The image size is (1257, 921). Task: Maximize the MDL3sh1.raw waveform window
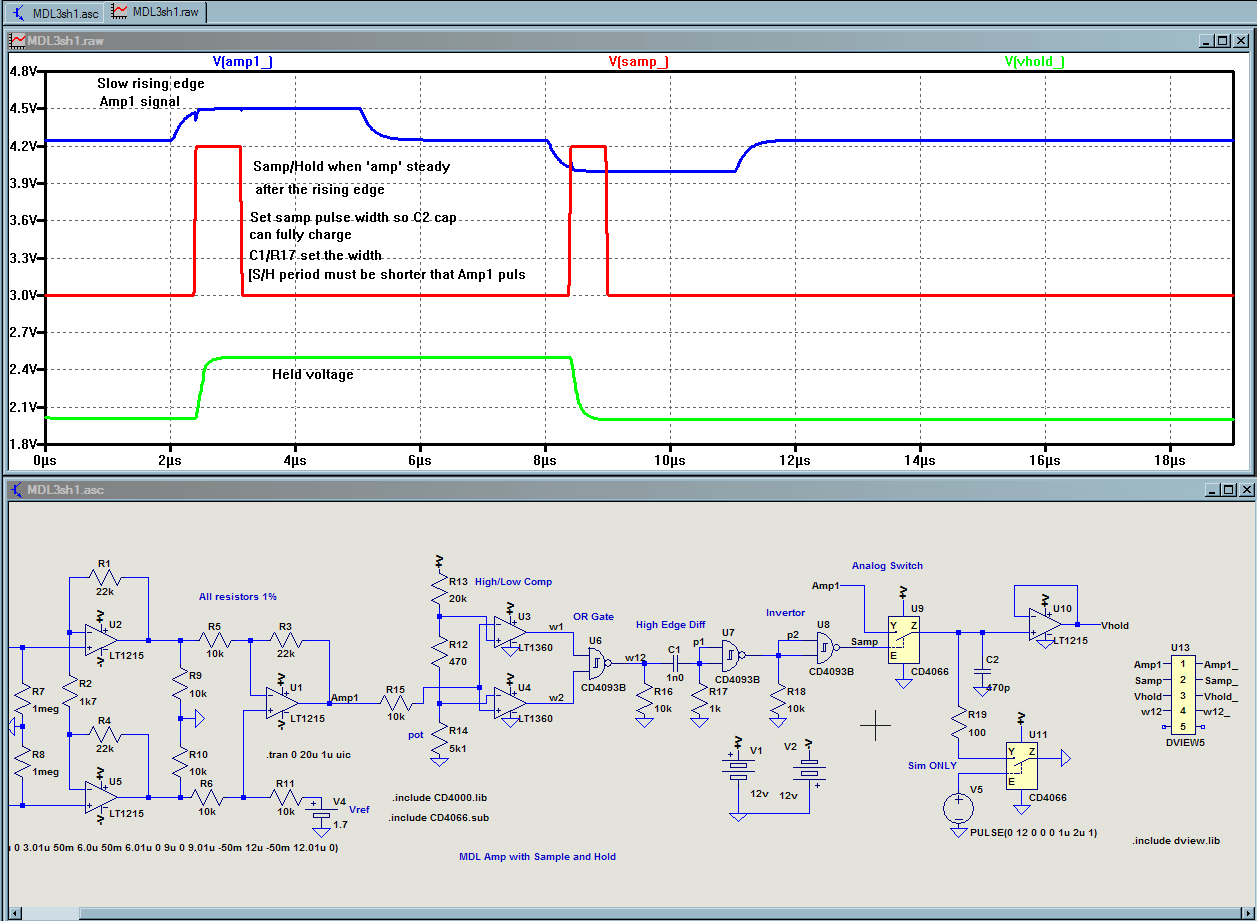pos(1223,41)
